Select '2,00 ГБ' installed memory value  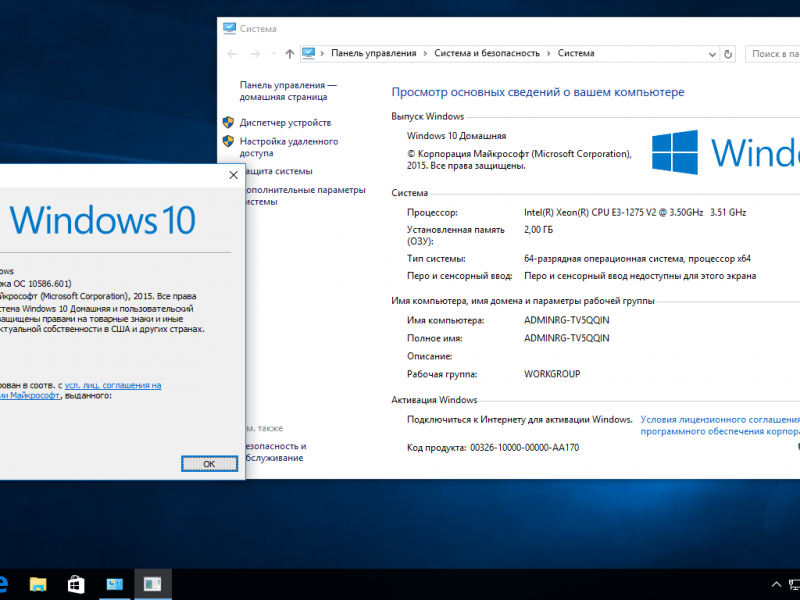click(538, 230)
